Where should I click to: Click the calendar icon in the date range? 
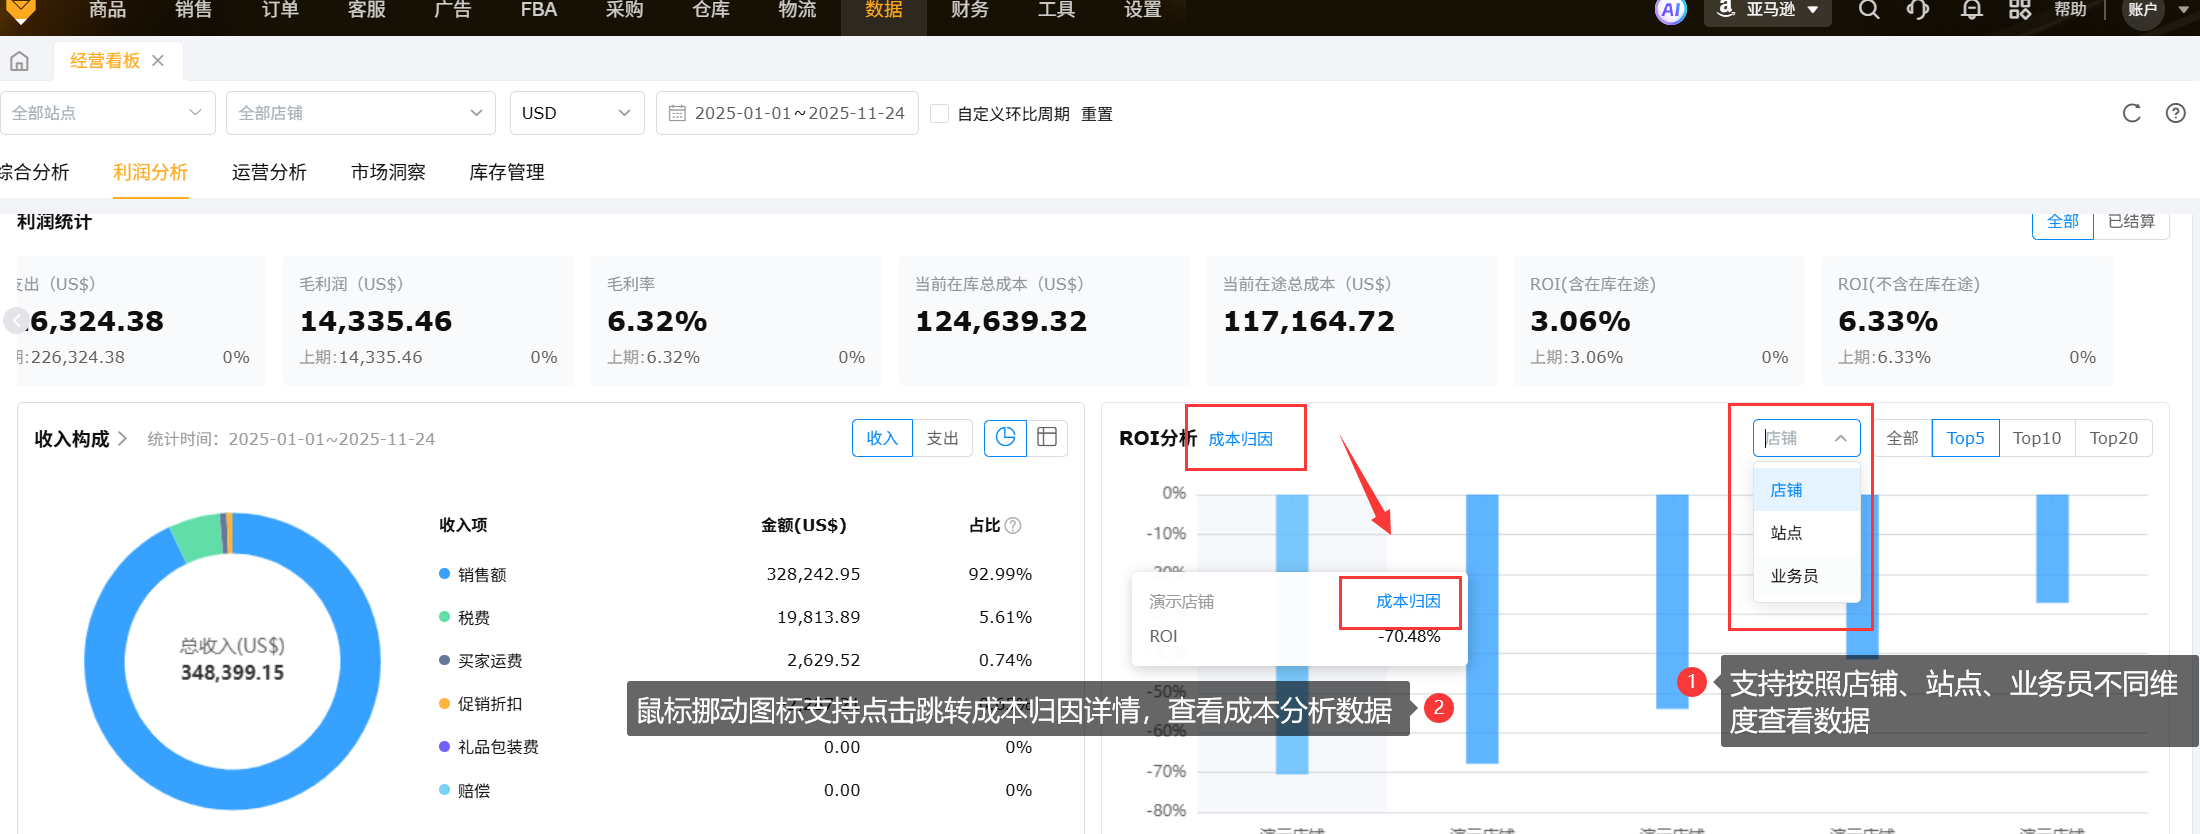(x=677, y=113)
